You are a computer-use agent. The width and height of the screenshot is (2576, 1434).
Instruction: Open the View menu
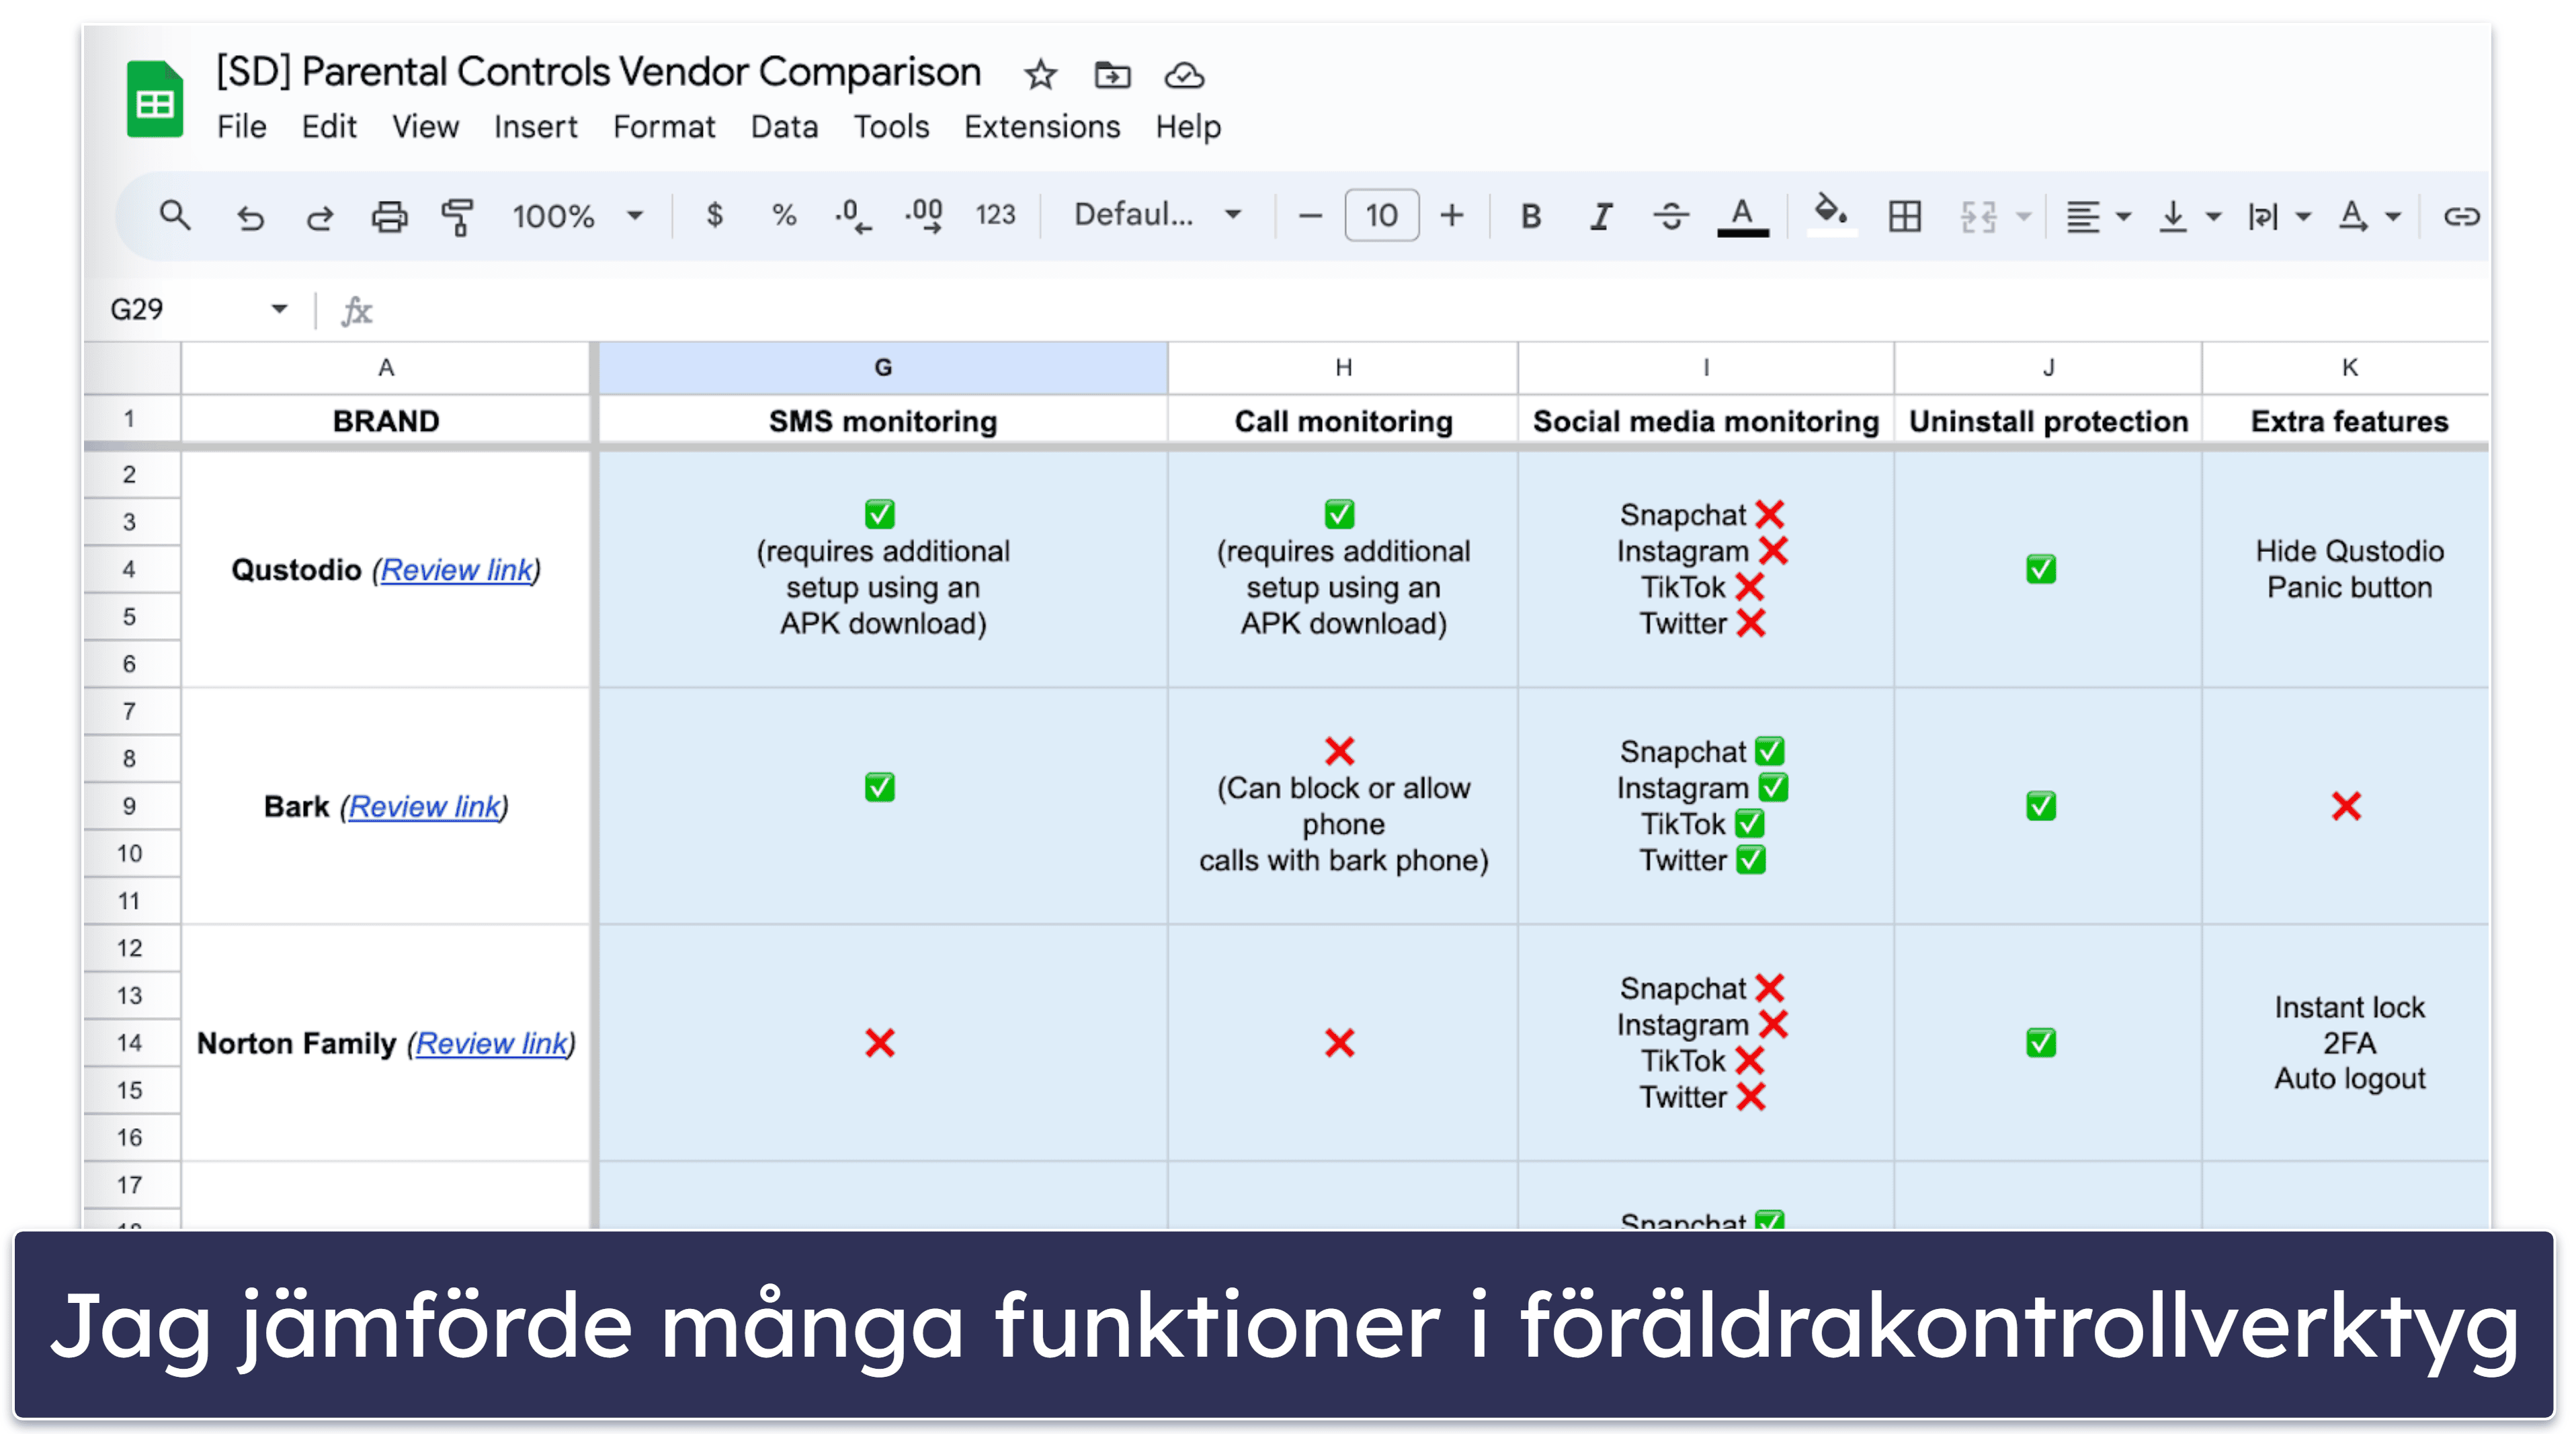(x=425, y=127)
